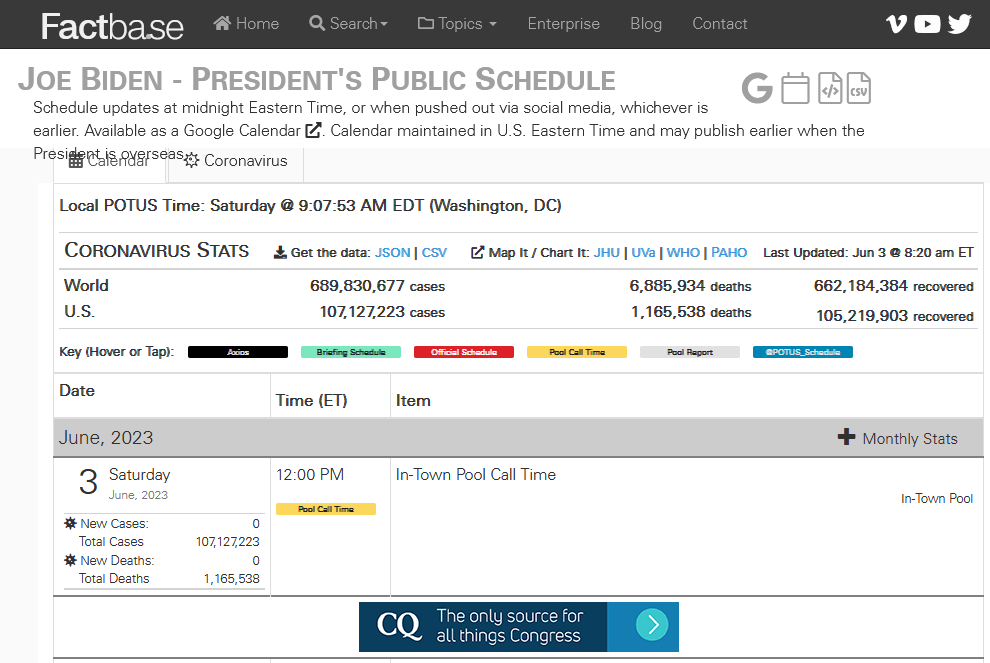Click the calendar download icon

pyautogui.click(x=795, y=88)
